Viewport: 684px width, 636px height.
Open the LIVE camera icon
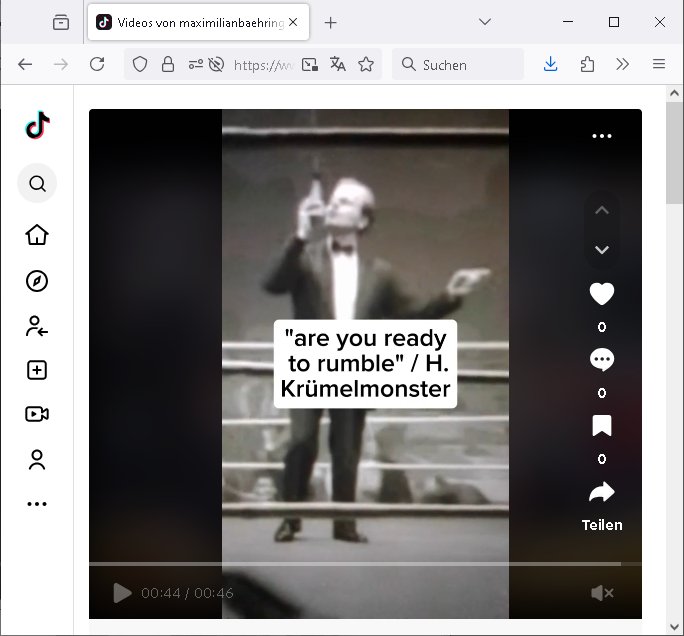click(x=37, y=414)
